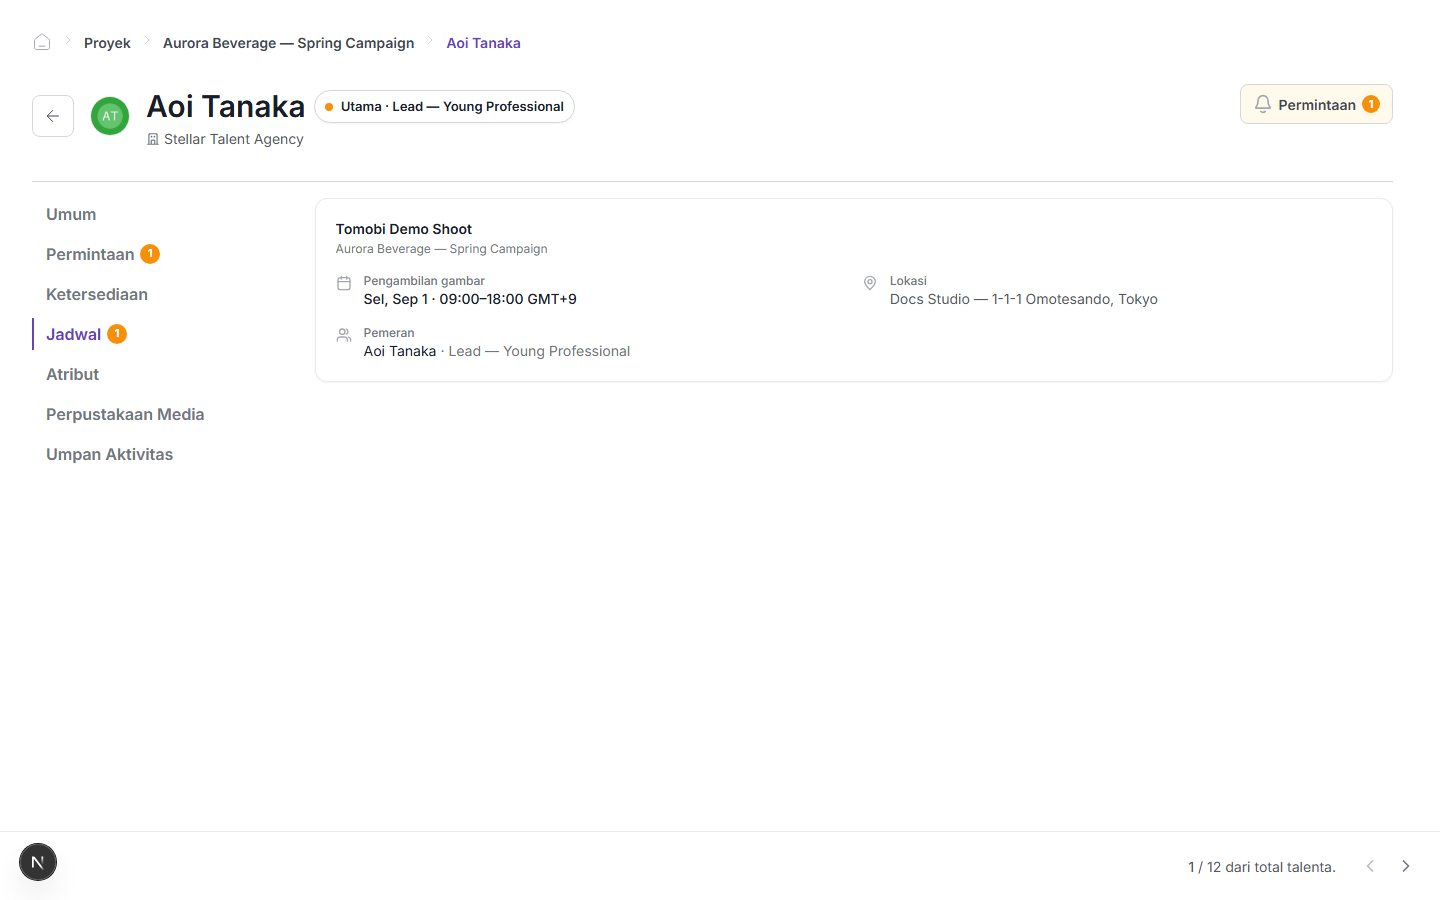This screenshot has width=1440, height=900.
Task: Click the Docs Studio — 1-1-1 Omotesando address
Action: [1024, 299]
